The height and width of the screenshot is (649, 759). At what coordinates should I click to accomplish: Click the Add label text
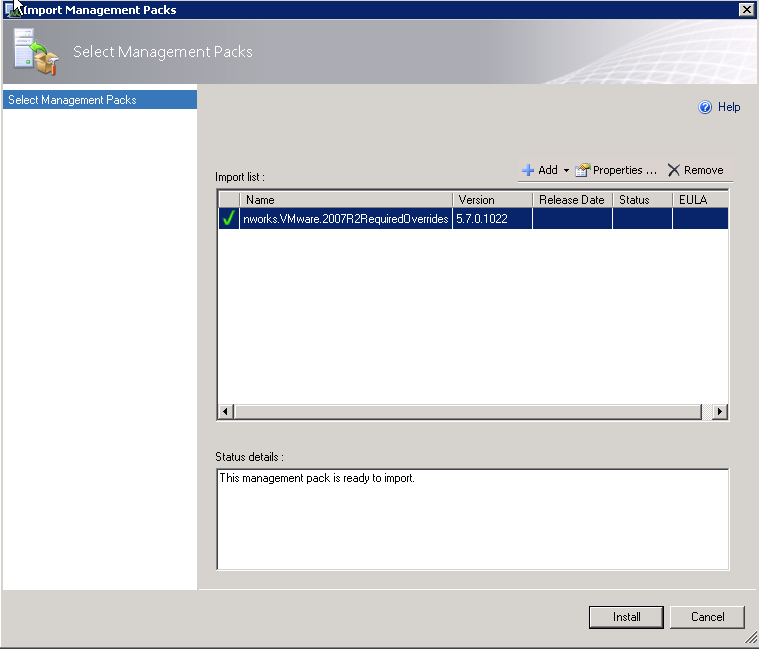pos(547,170)
